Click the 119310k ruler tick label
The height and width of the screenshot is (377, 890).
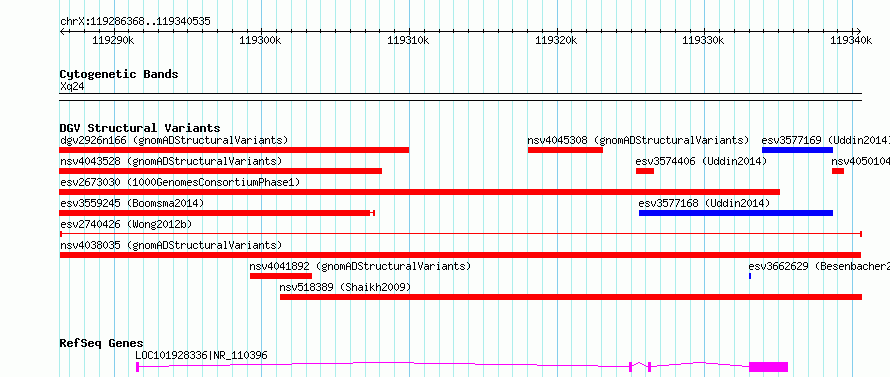tap(409, 41)
